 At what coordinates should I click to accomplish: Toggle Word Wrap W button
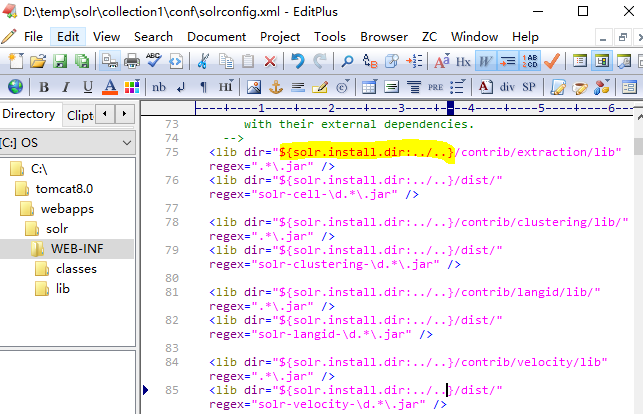click(486, 61)
